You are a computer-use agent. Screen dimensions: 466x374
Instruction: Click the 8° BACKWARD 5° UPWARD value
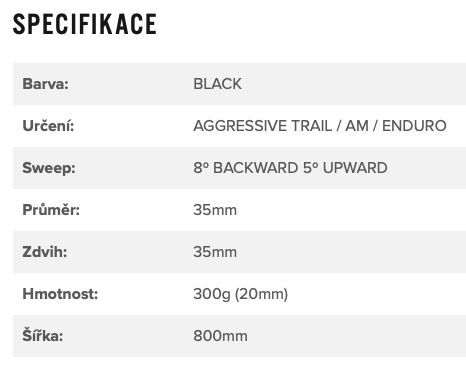click(x=290, y=168)
